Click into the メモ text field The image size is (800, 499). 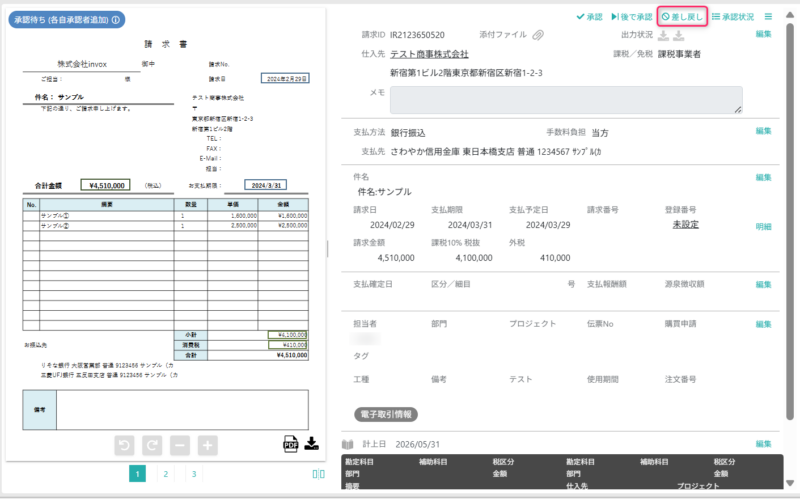pyautogui.click(x=566, y=99)
